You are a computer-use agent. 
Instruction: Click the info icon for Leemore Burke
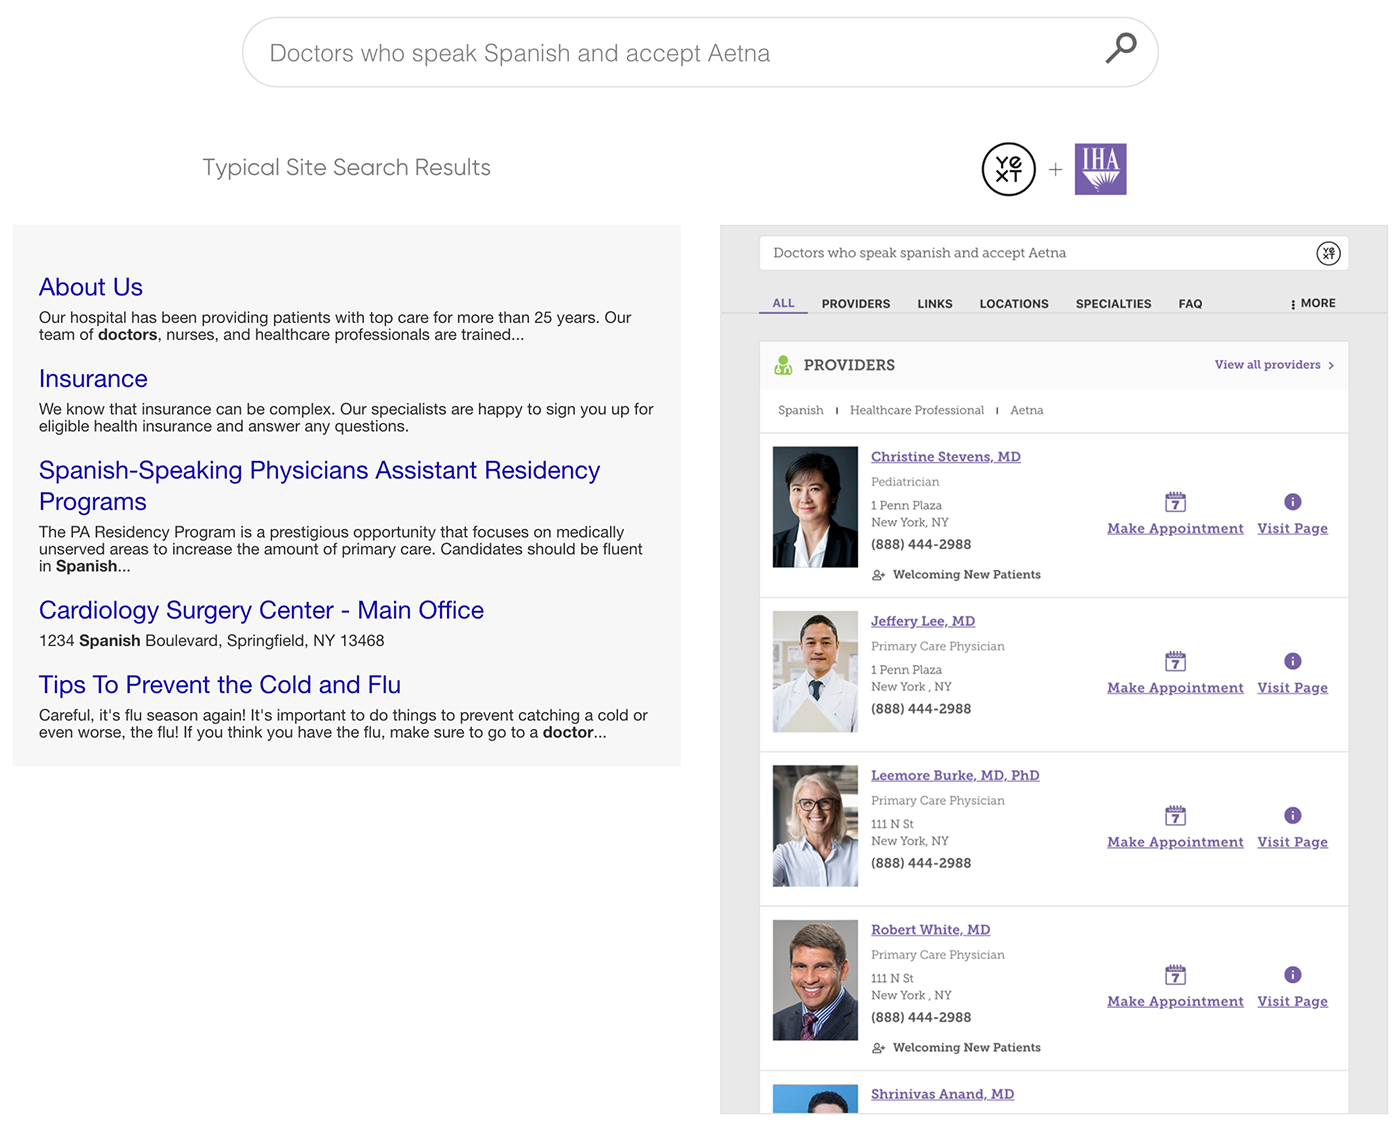tap(1292, 815)
